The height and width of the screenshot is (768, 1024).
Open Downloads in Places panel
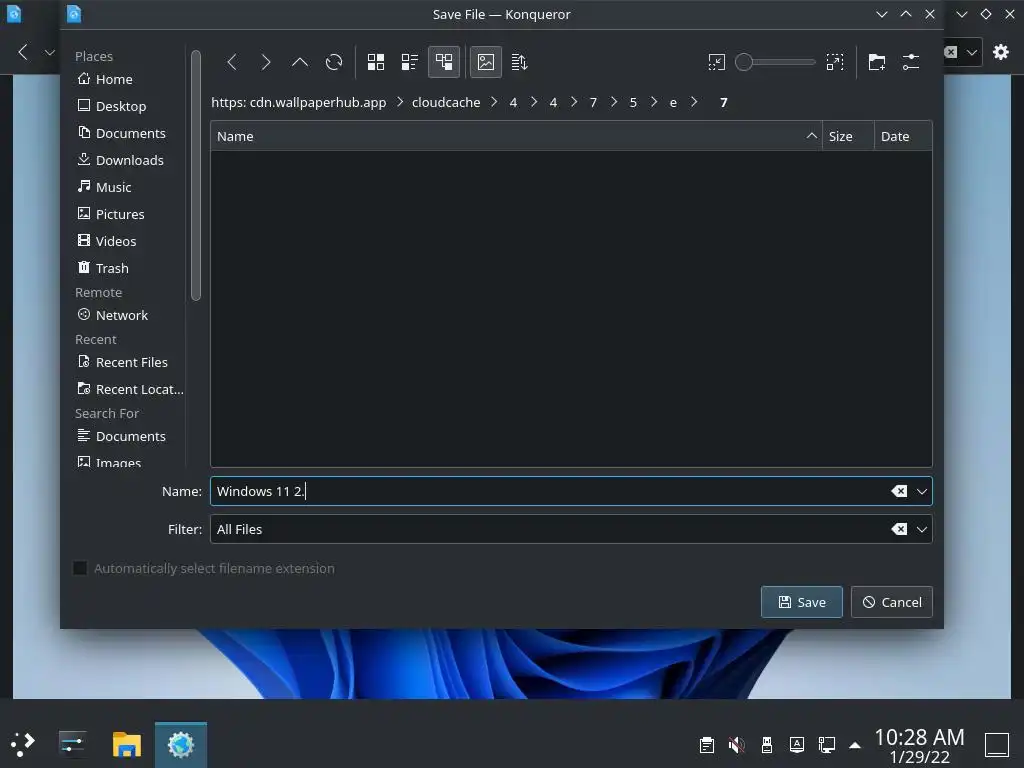[x=128, y=160]
